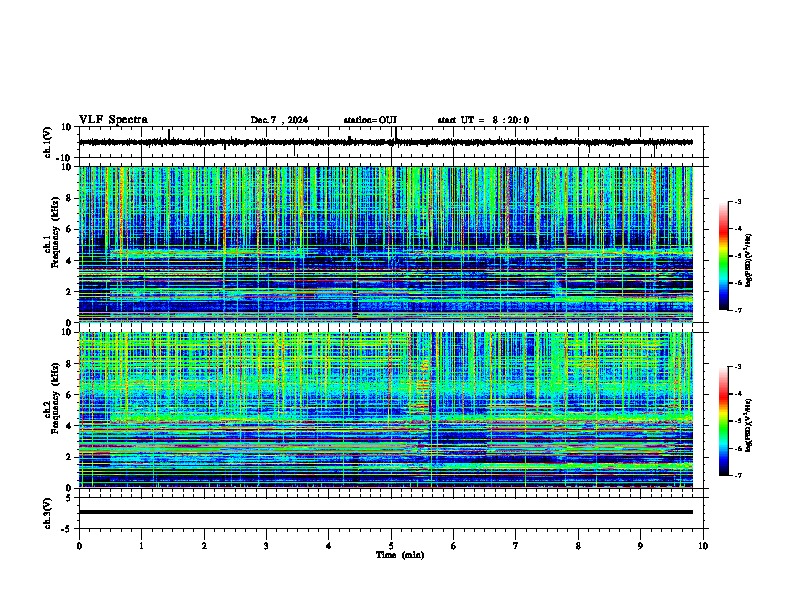The height and width of the screenshot is (612, 792).
Task: Click the ch.2 color bar log(PSD) label
Action: tap(749, 425)
